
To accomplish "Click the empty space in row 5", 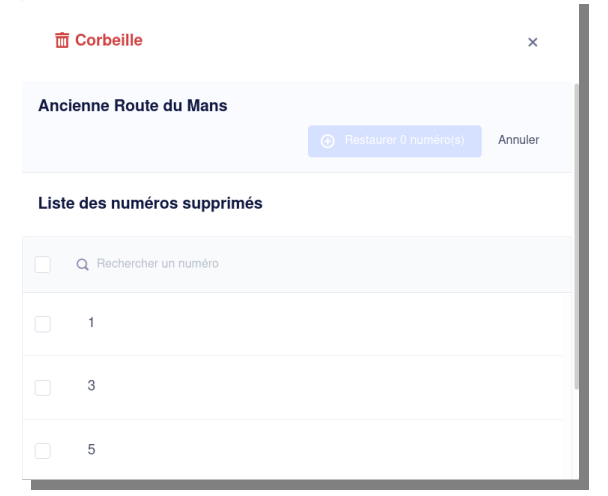I will coord(330,451).
